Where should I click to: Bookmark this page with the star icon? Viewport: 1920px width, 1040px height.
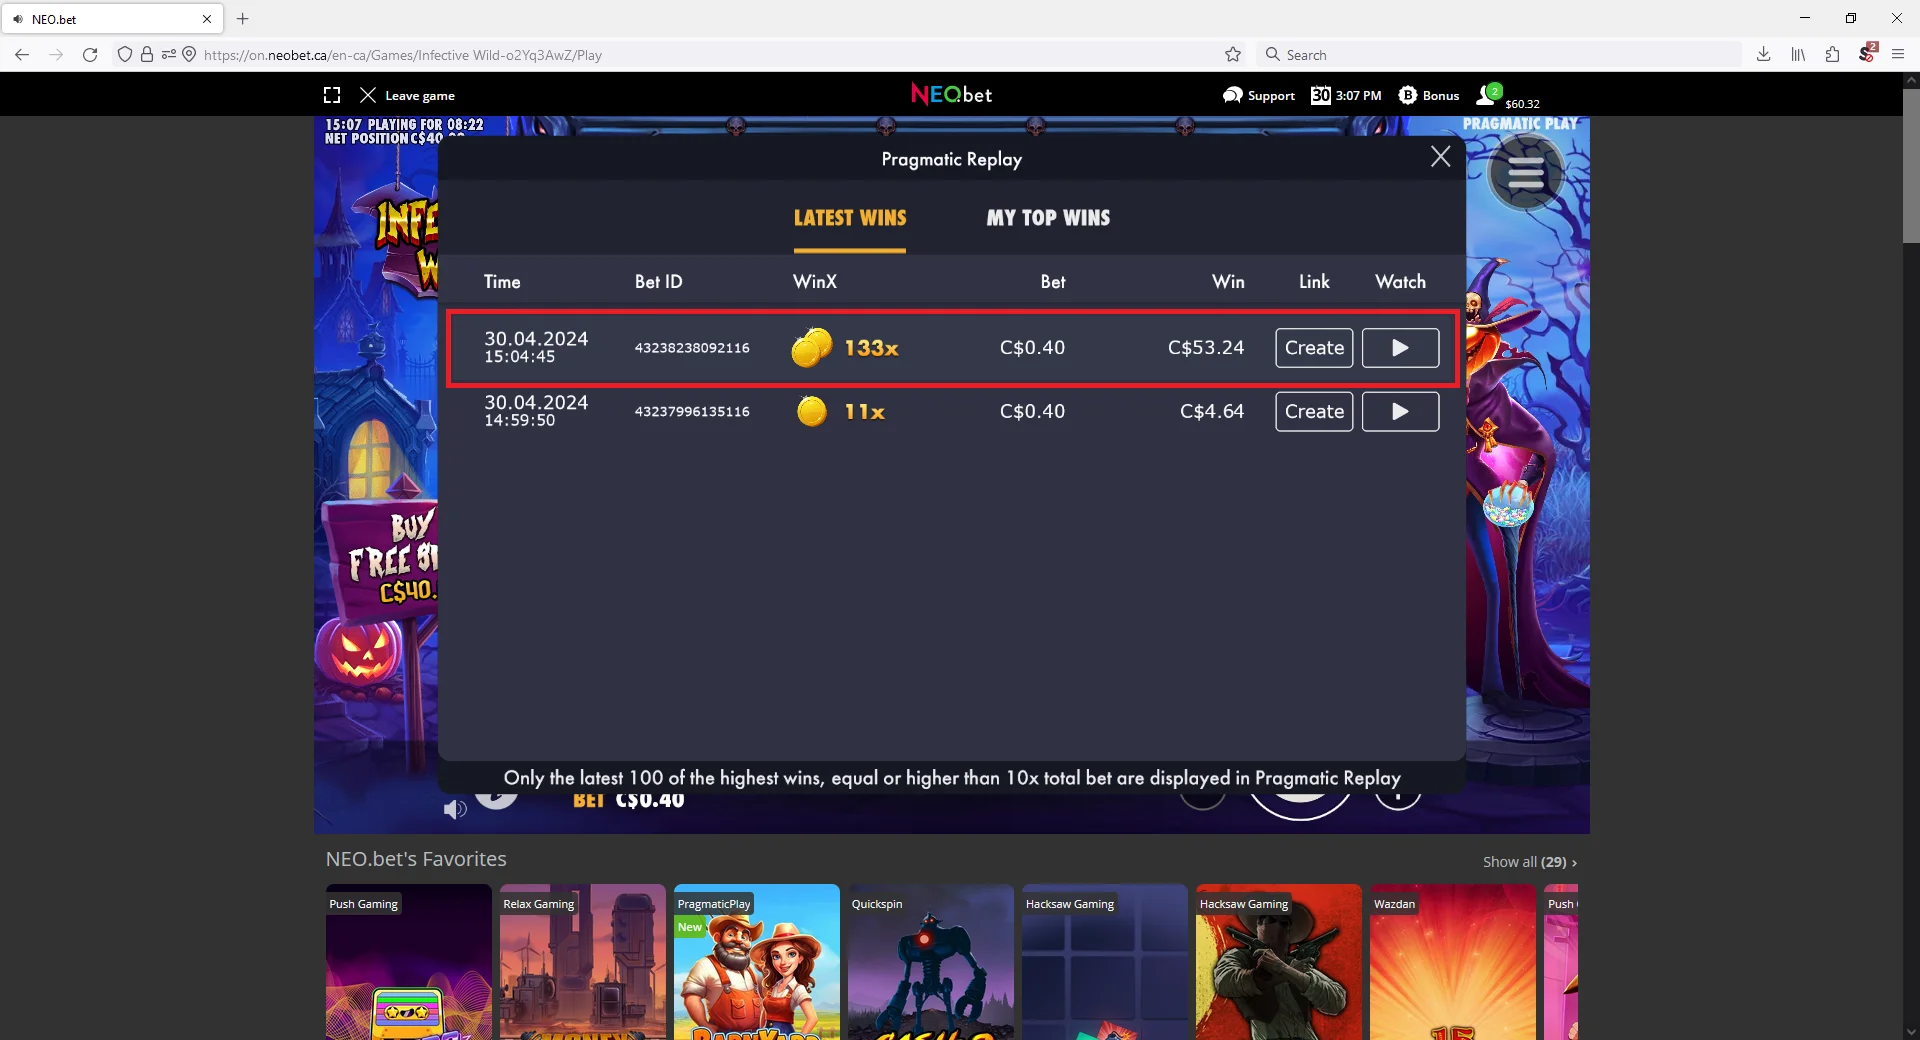click(1233, 55)
